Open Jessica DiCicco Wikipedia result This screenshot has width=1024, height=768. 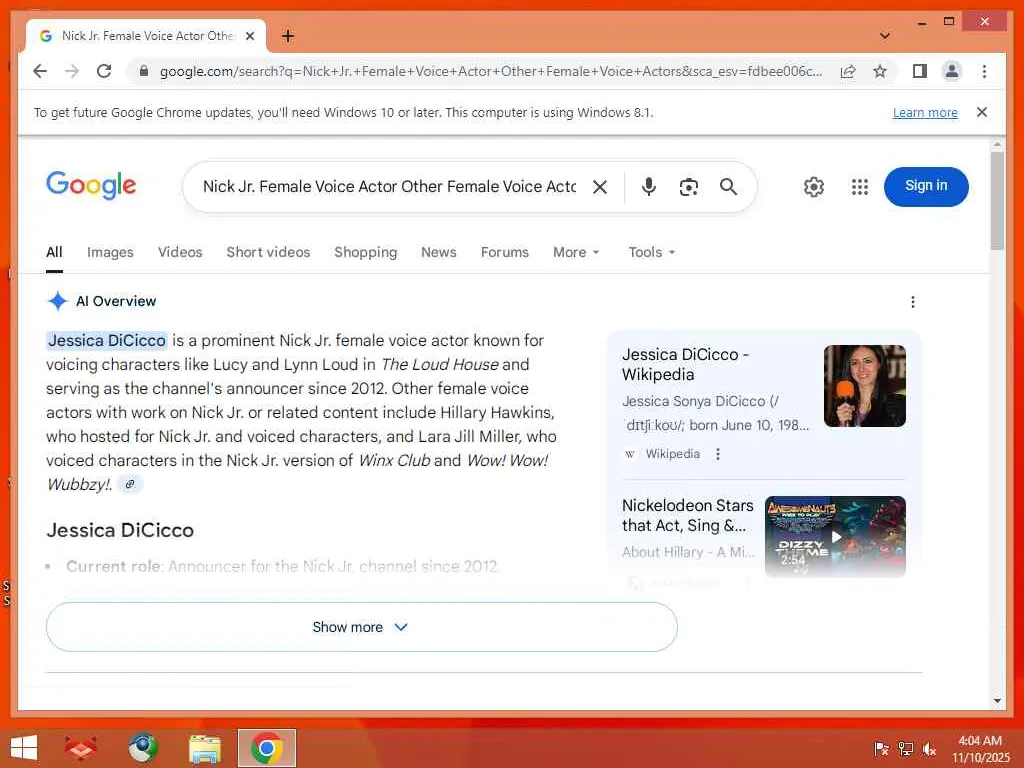click(x=685, y=364)
